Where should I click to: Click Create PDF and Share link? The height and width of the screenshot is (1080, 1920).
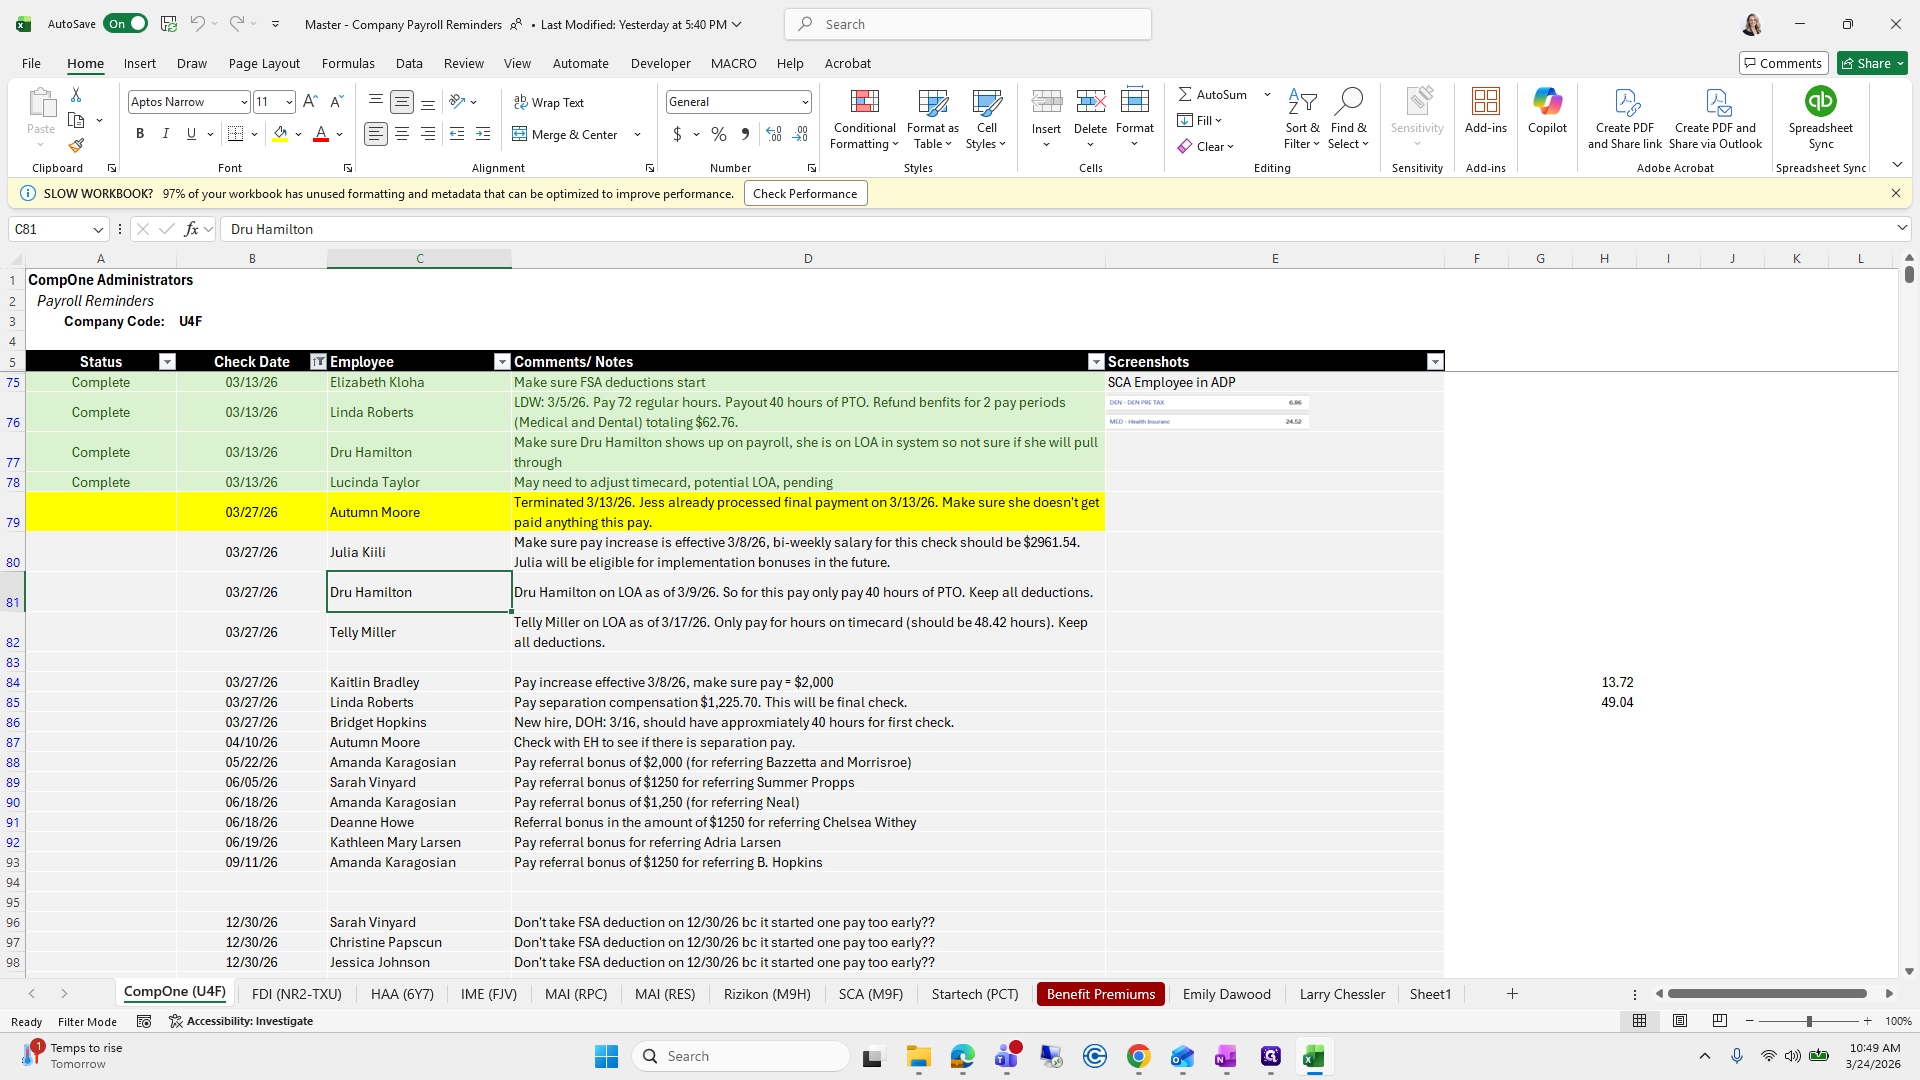(x=1625, y=118)
